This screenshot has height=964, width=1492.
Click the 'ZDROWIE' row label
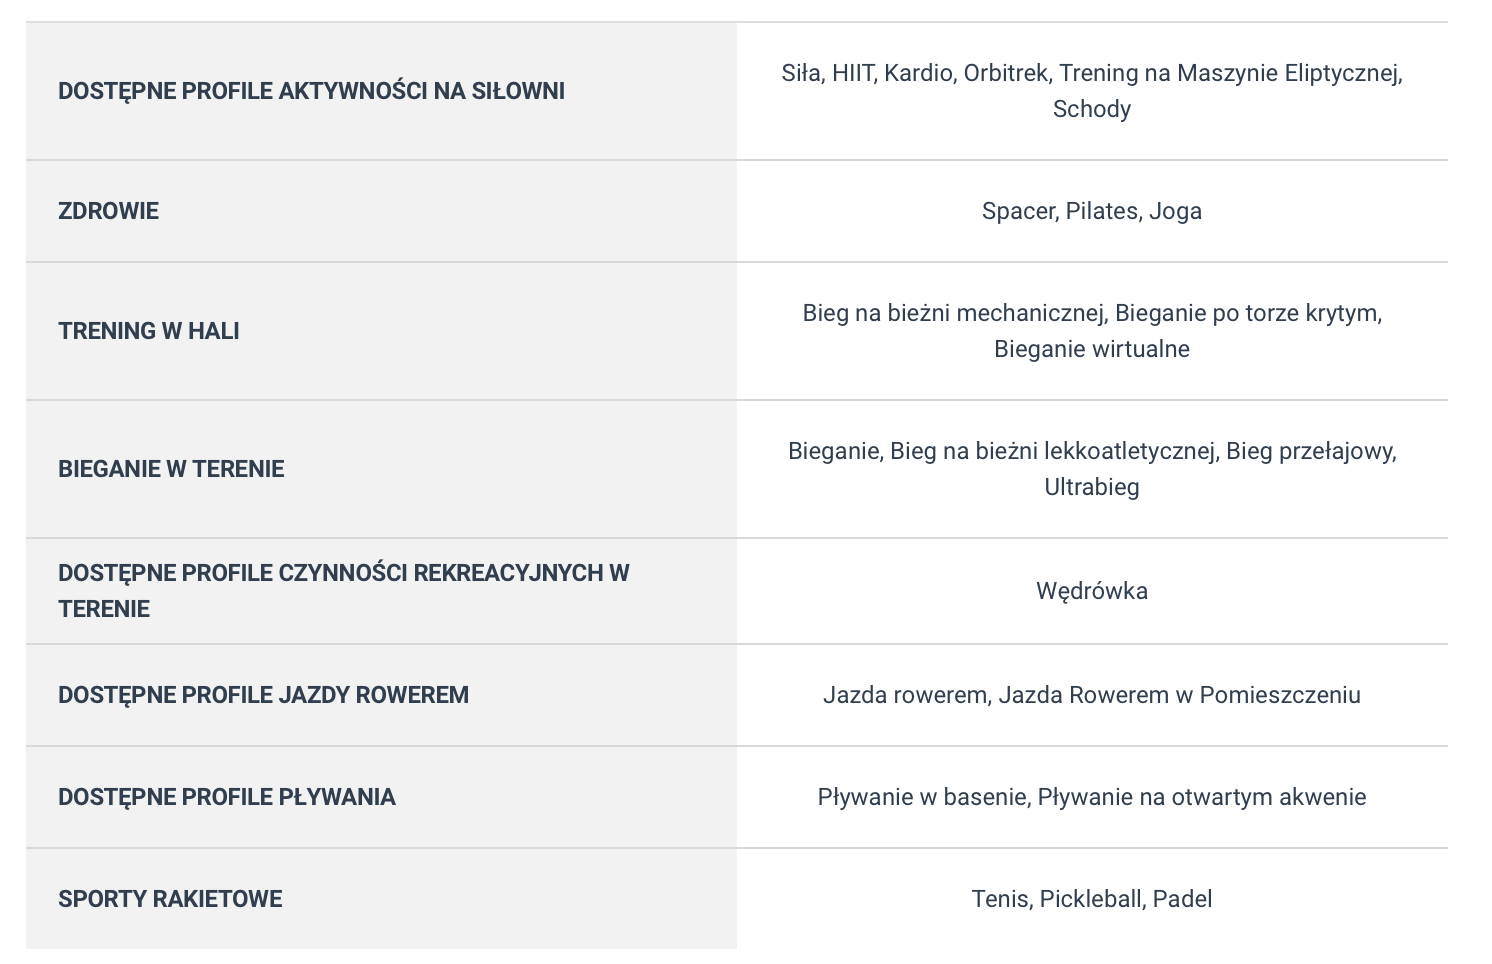point(108,211)
